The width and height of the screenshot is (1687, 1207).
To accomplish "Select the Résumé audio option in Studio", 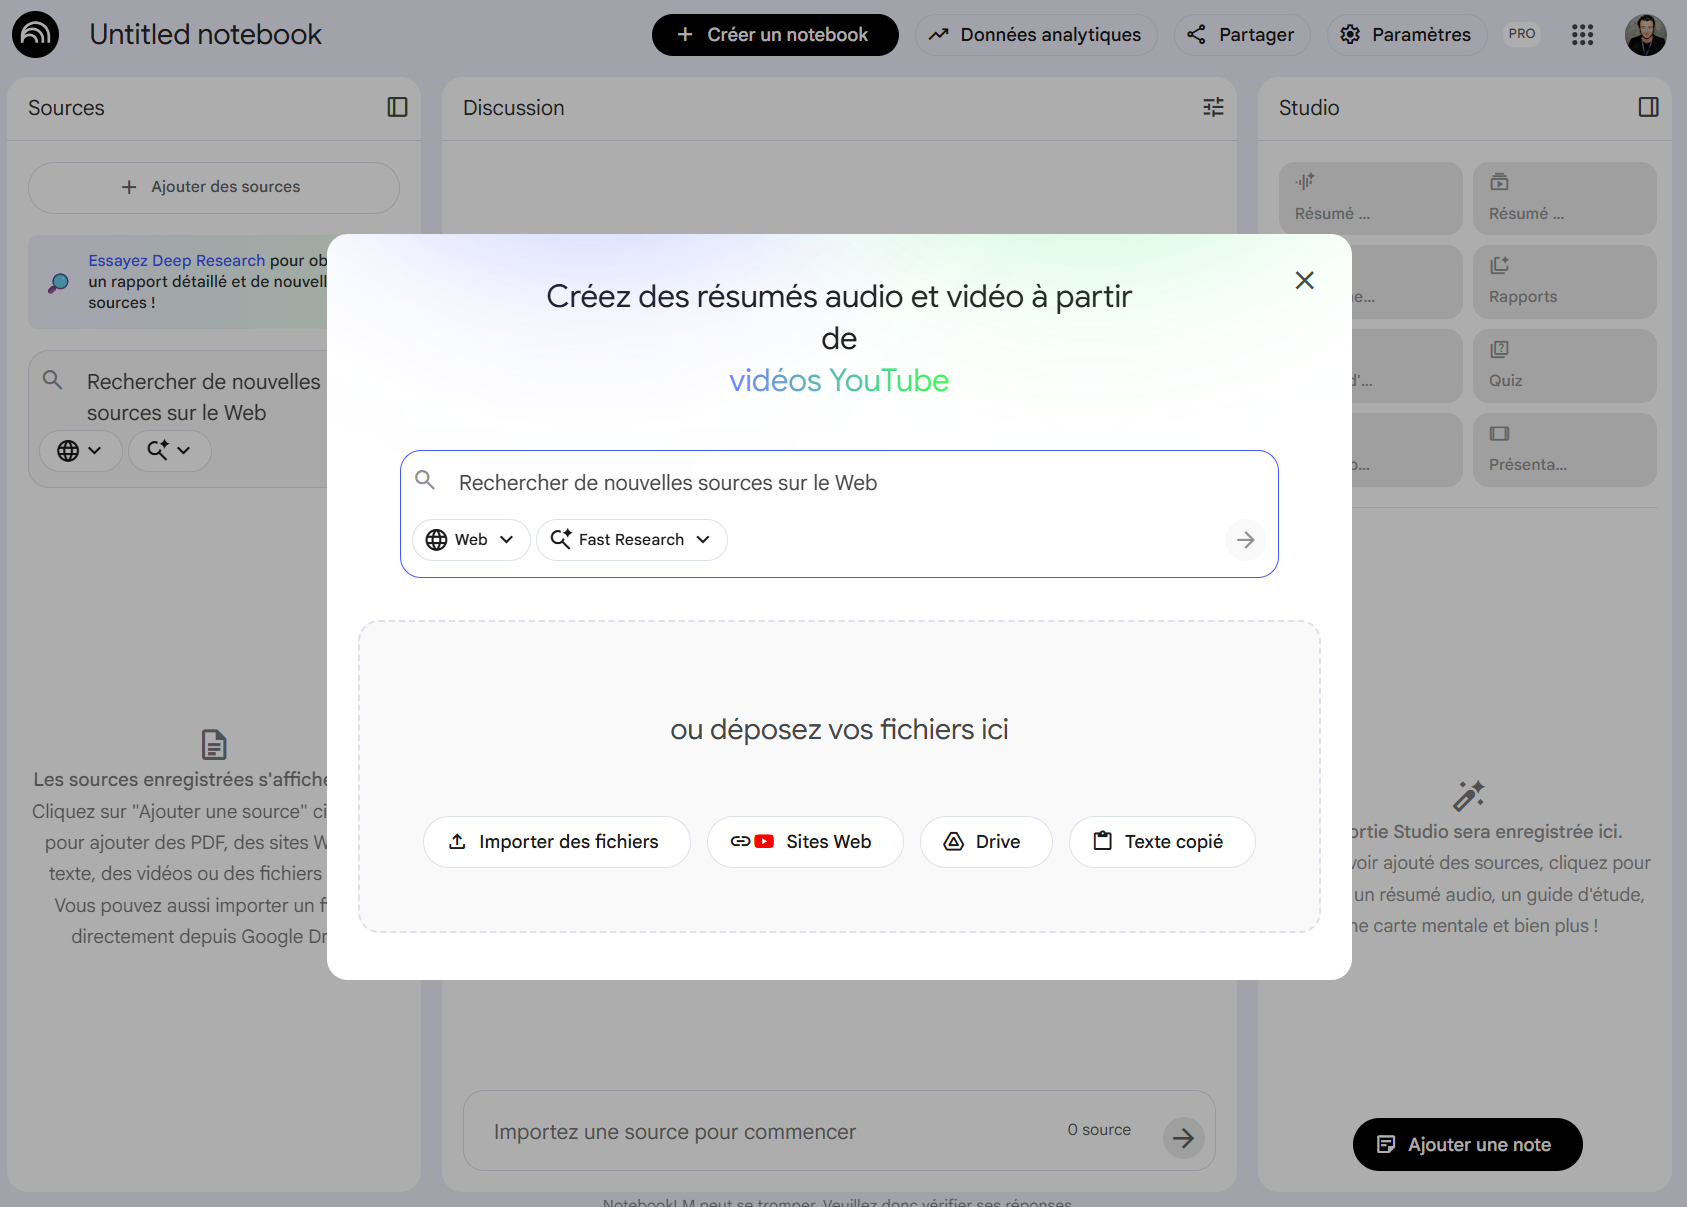I will [1370, 198].
